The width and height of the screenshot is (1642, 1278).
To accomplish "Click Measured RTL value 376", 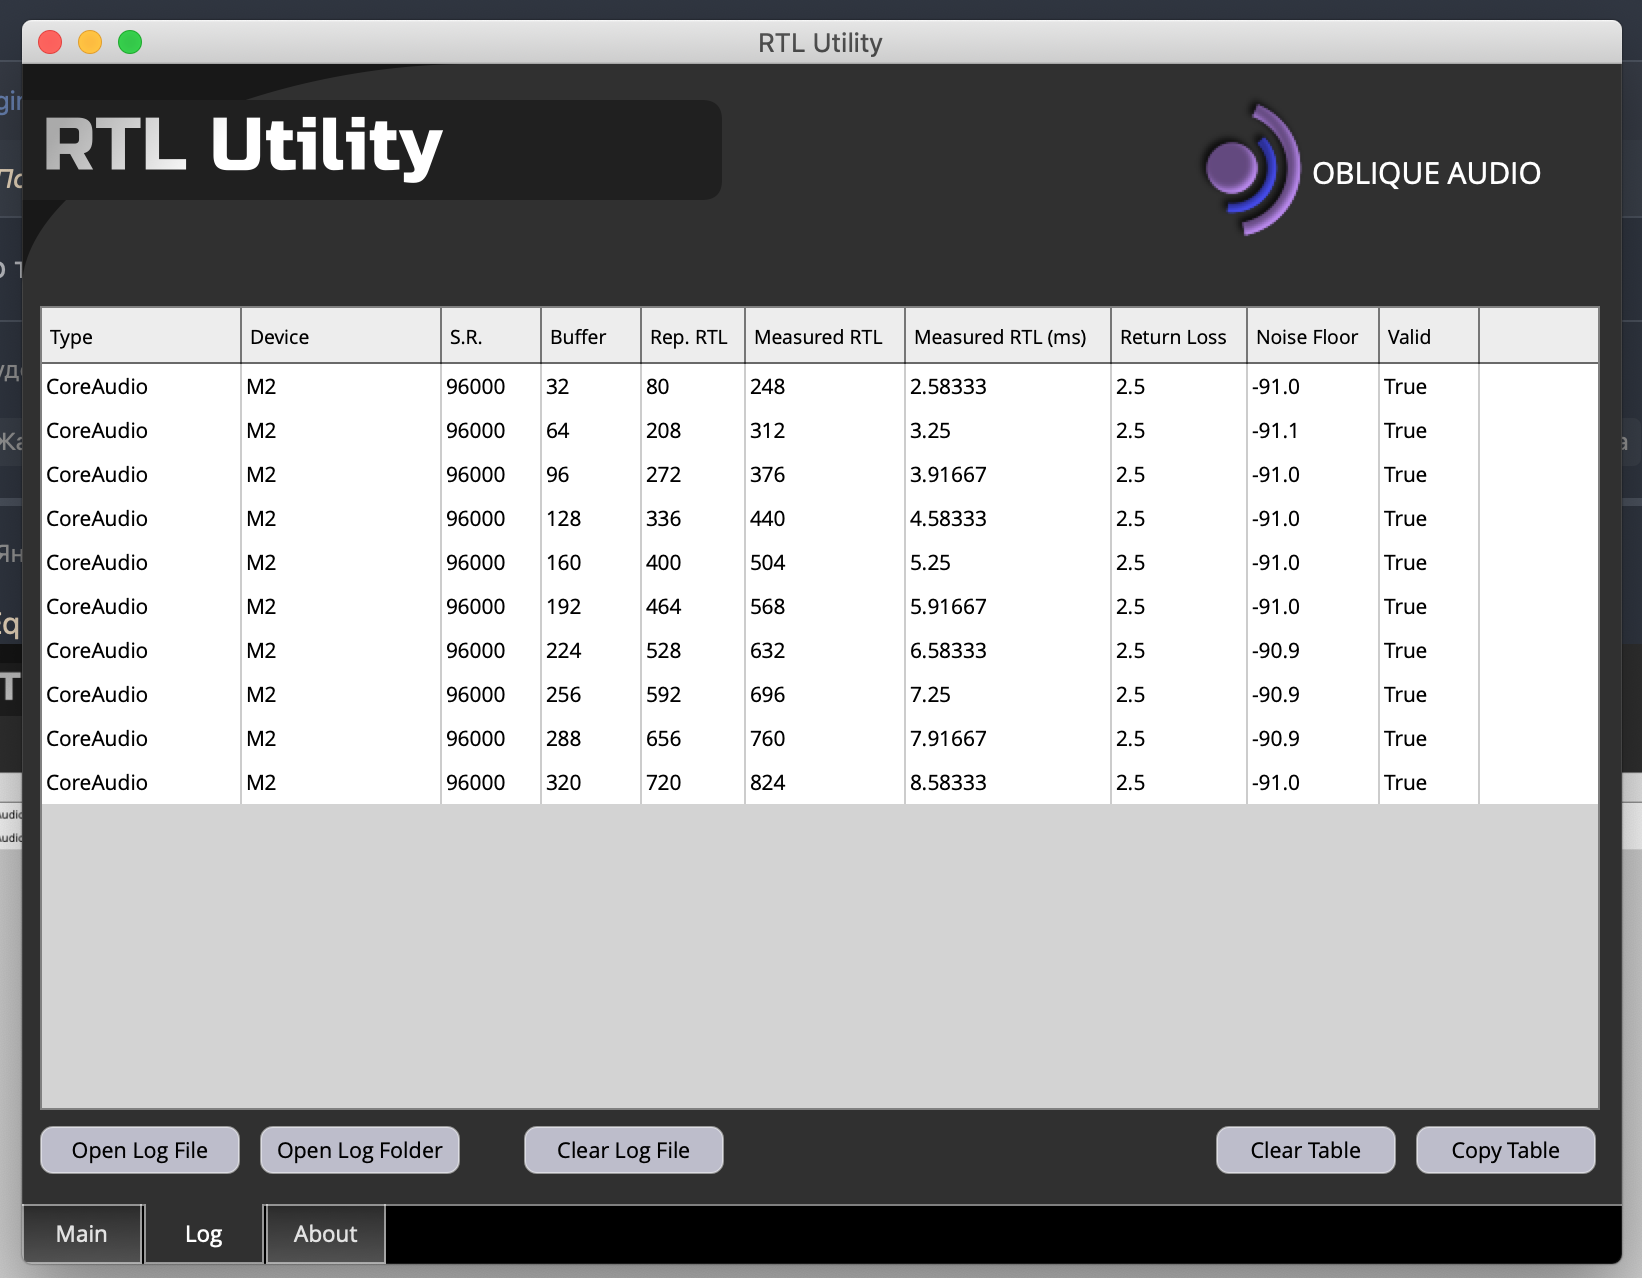I will 825,474.
